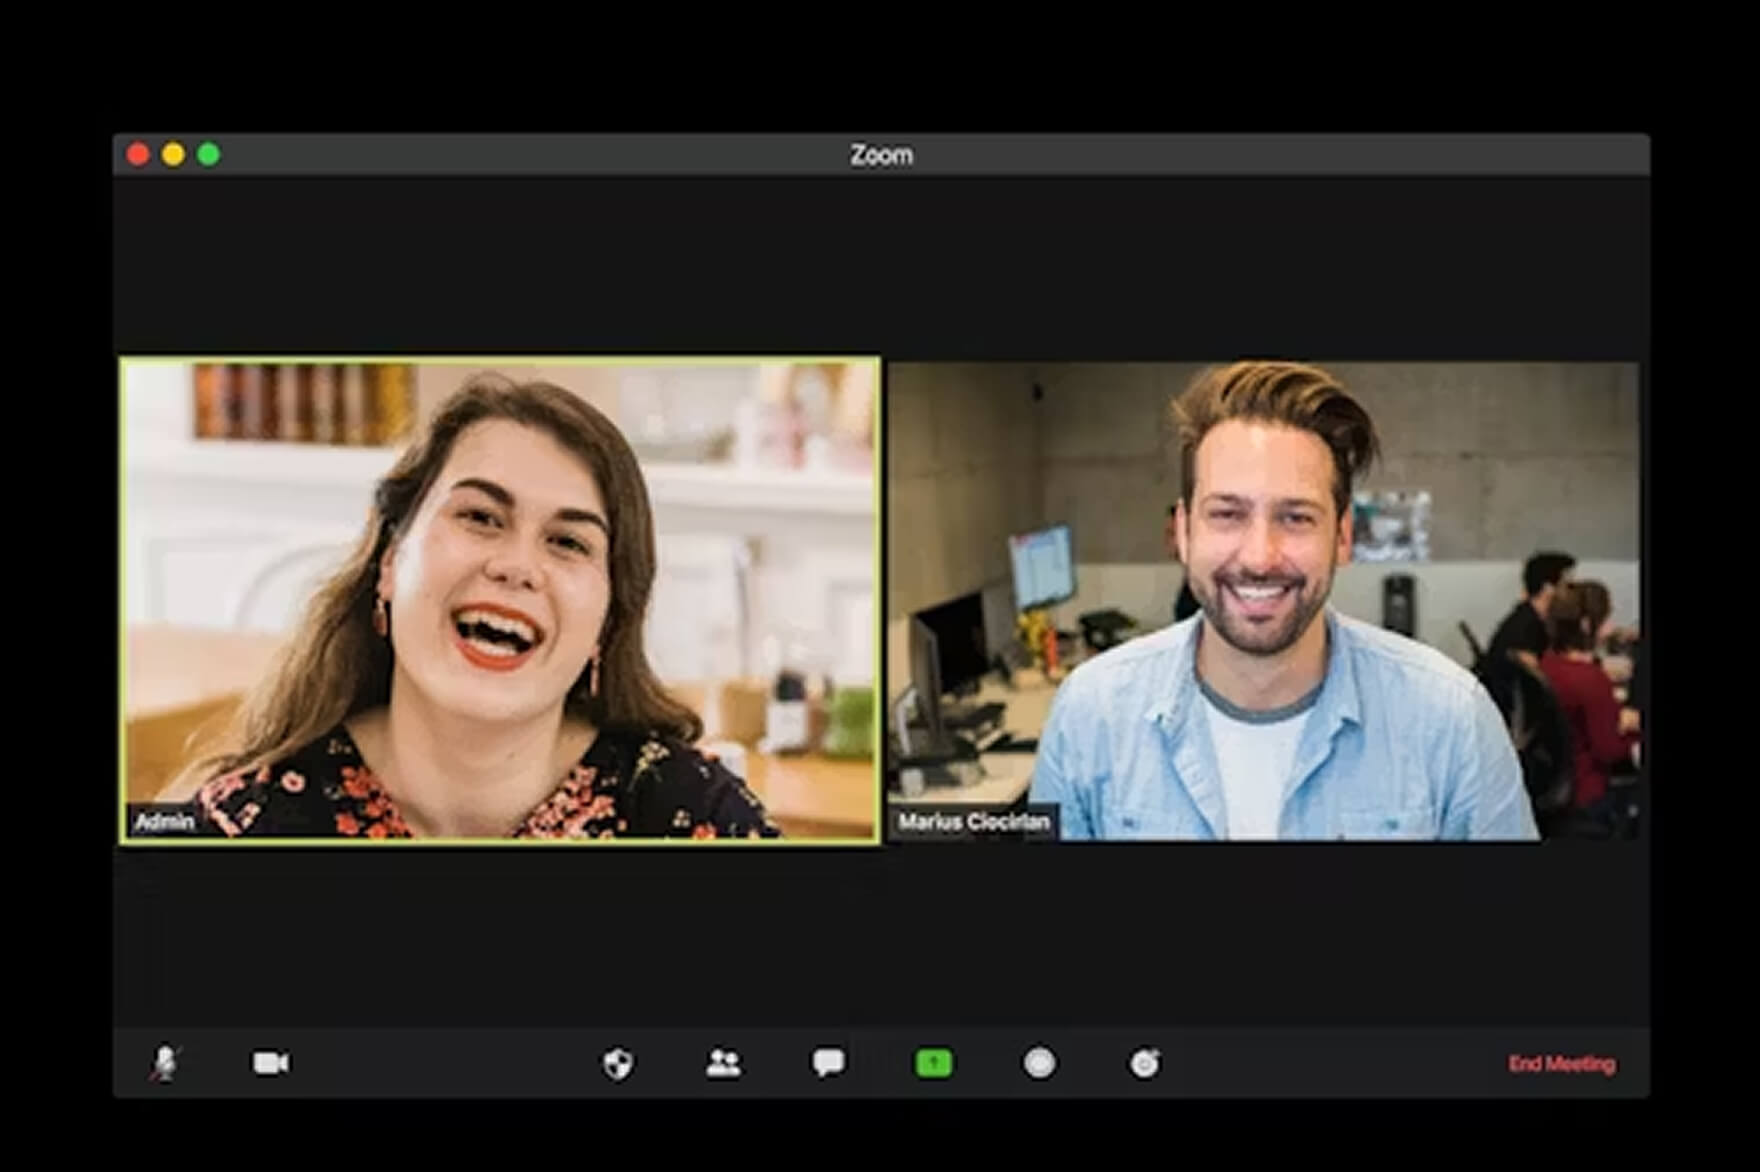Click End Meeting
1760x1172 pixels.
pos(1561,1064)
